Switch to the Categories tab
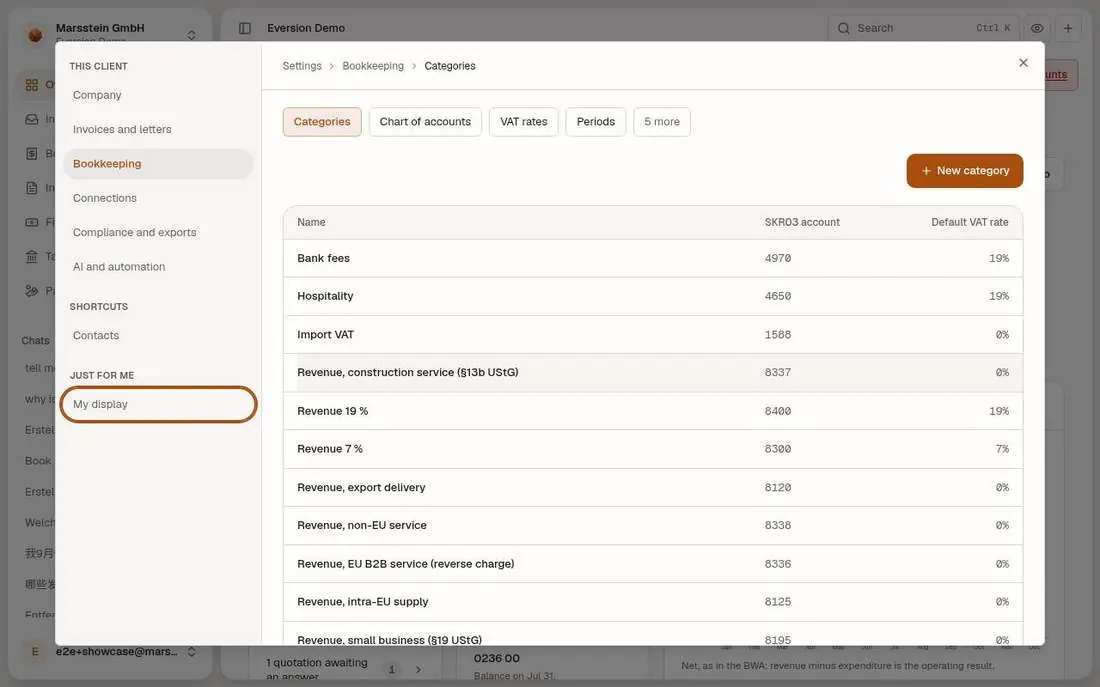This screenshot has width=1100, height=687. coord(322,121)
